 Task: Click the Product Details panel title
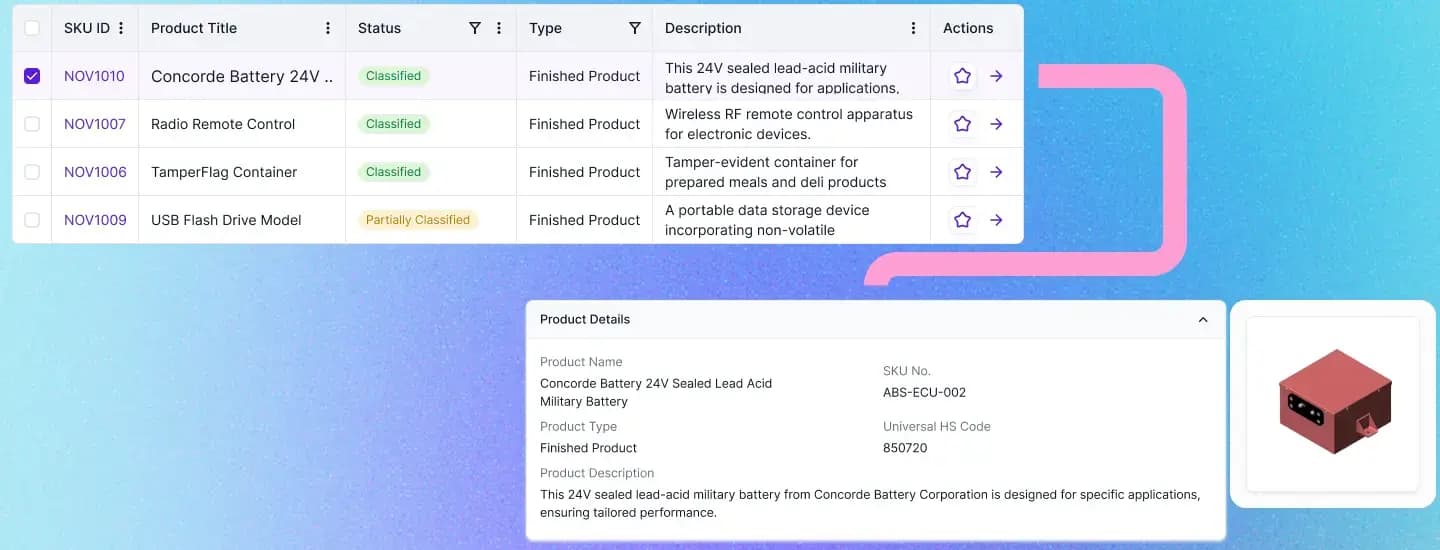585,320
